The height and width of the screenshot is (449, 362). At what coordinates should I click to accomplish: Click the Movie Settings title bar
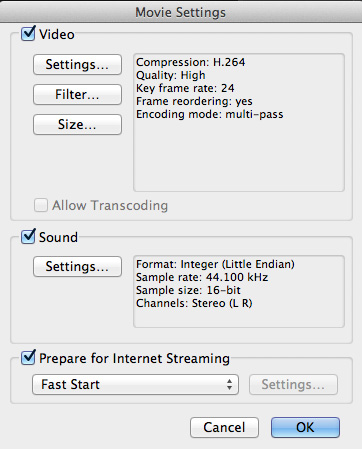click(181, 12)
